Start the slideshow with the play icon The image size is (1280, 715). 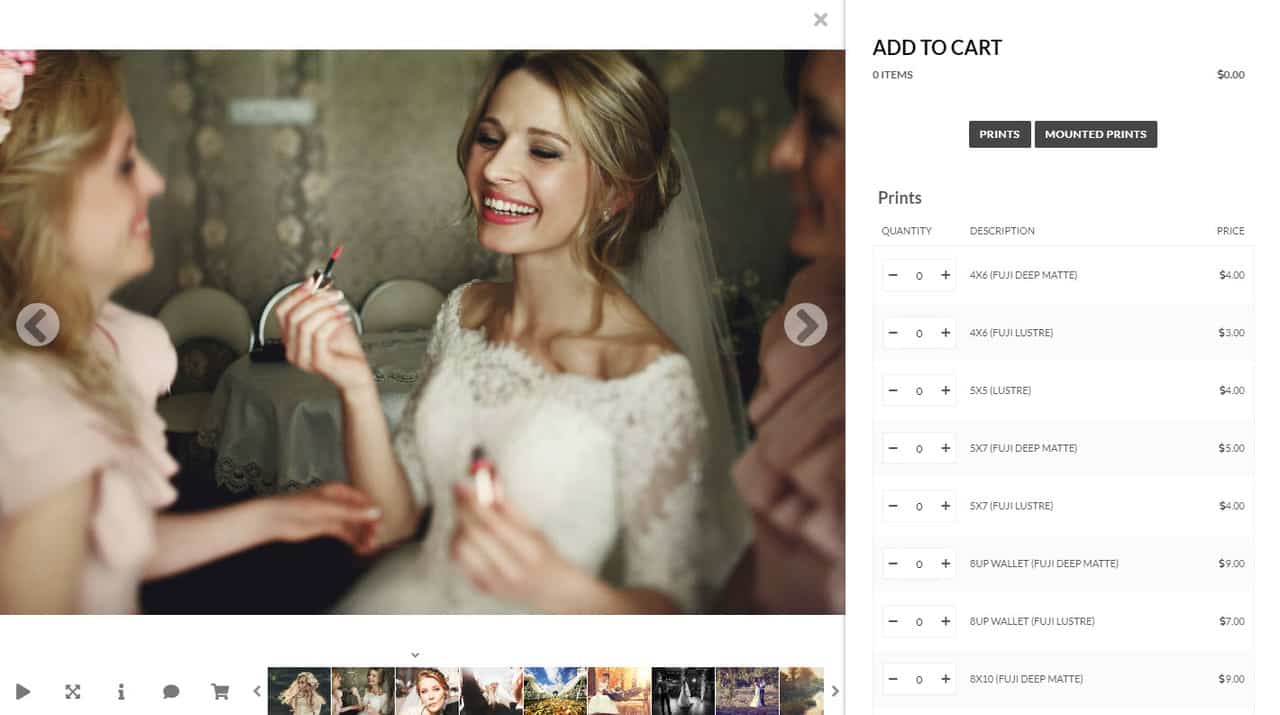click(23, 691)
